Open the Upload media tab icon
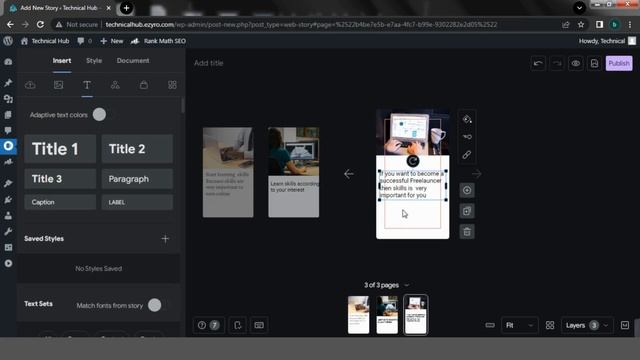Image resolution: width=640 pixels, height=360 pixels. pos(30,85)
